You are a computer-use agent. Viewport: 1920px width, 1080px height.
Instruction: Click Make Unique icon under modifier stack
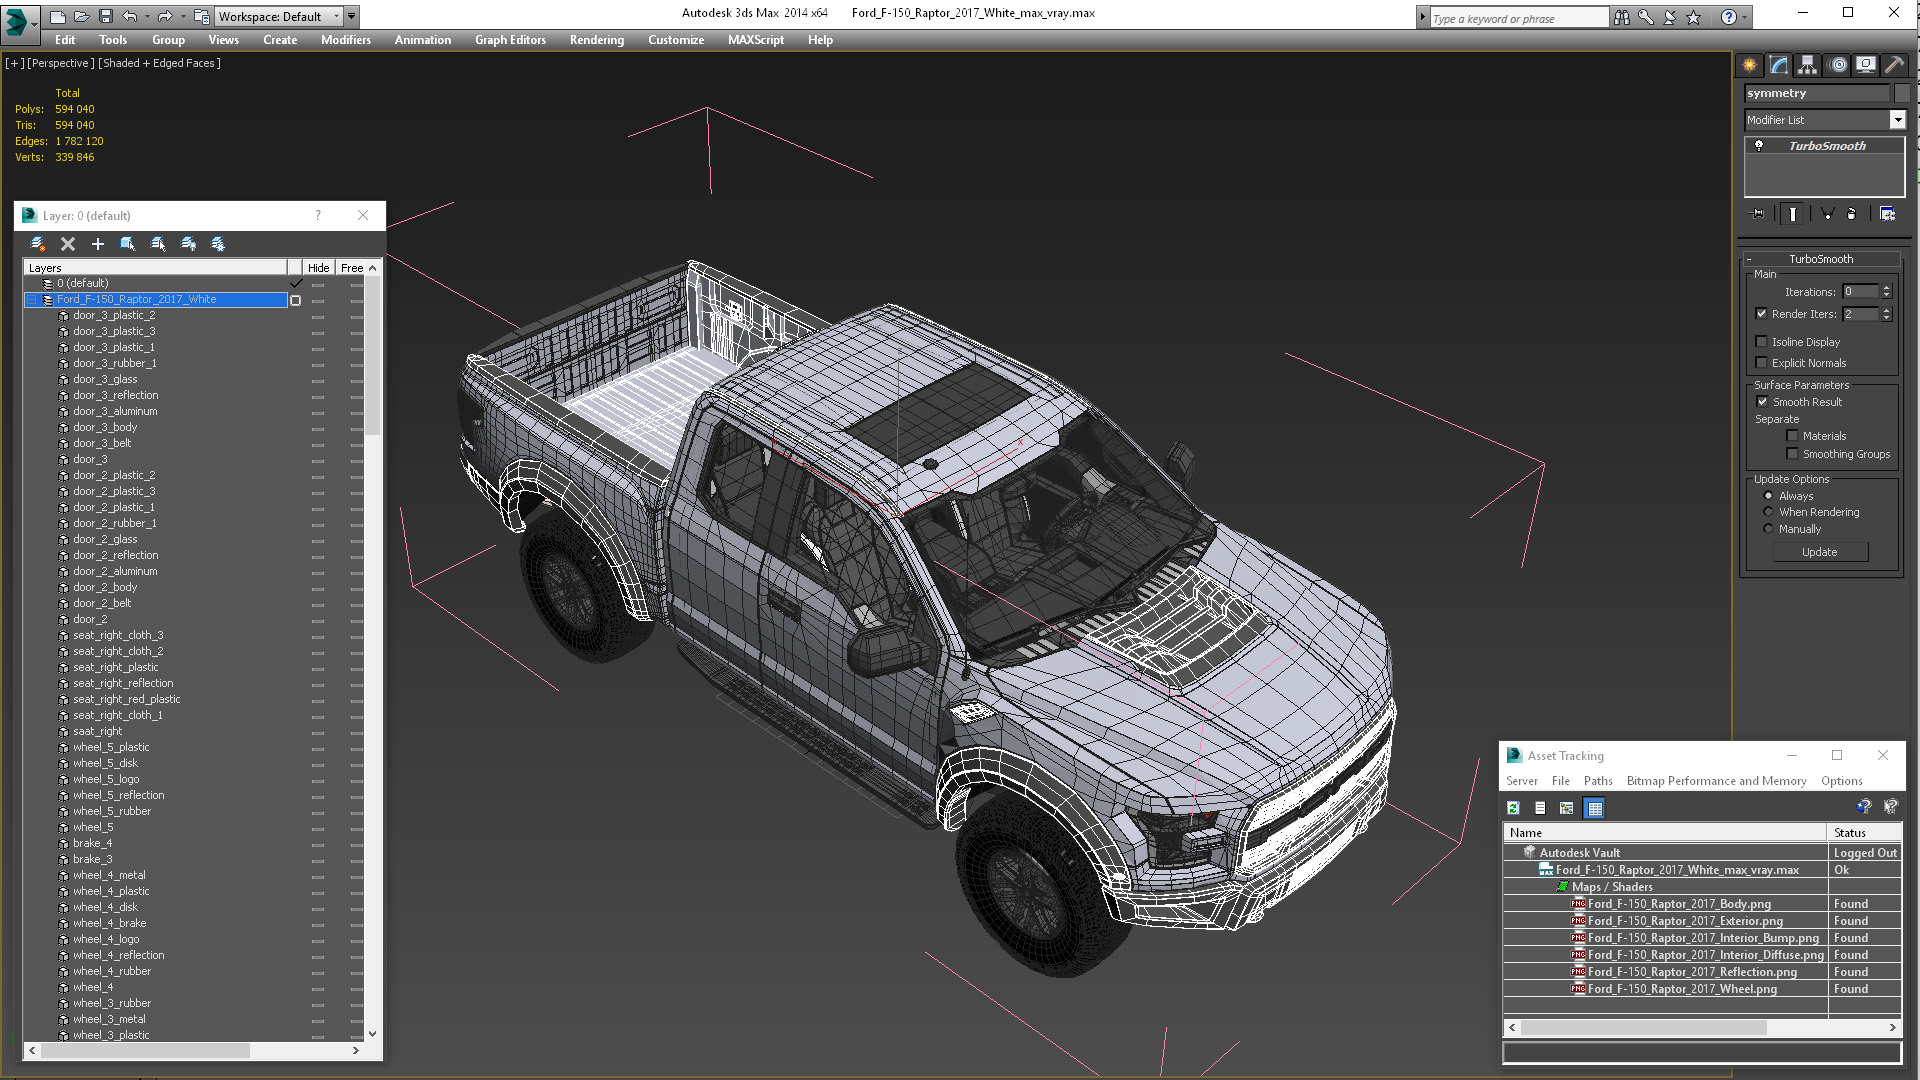(x=1827, y=214)
